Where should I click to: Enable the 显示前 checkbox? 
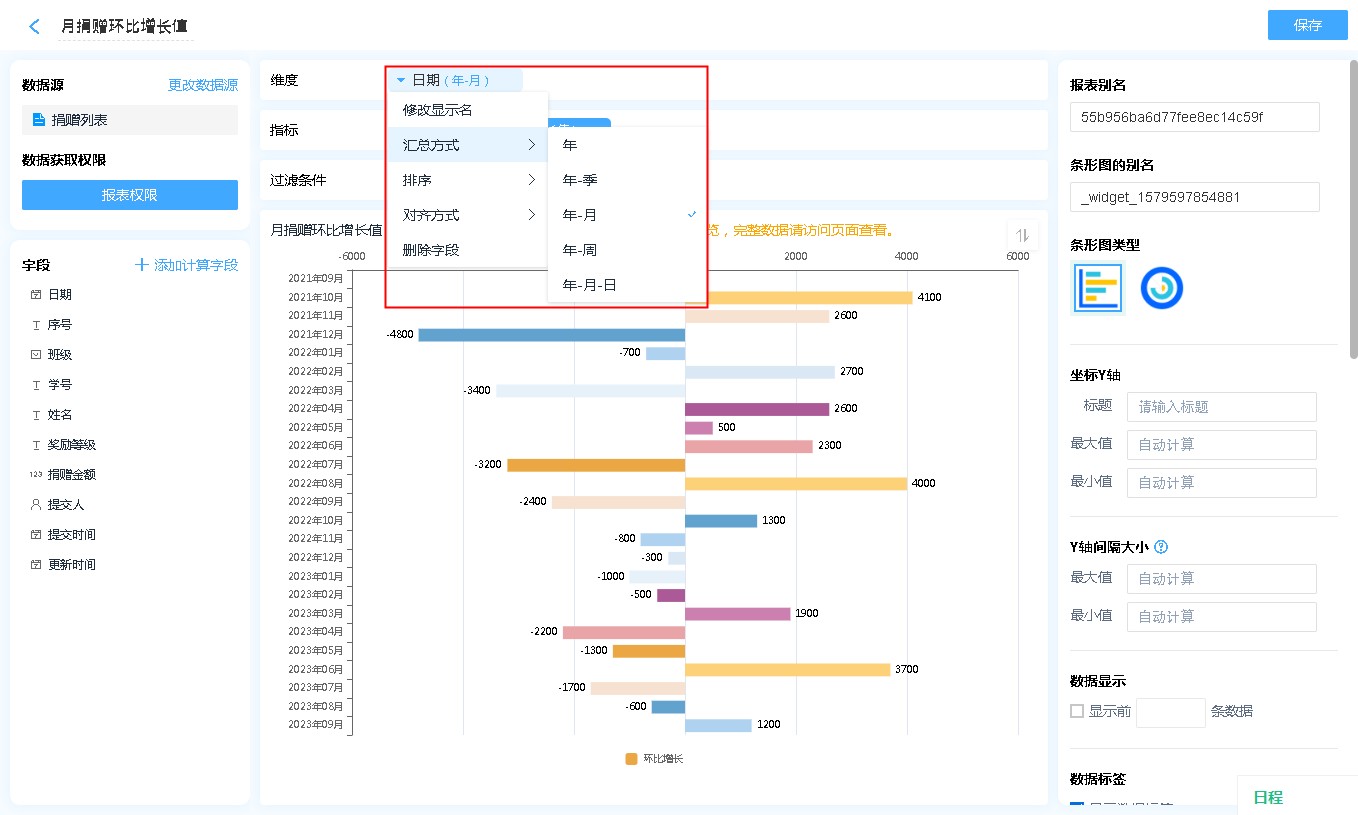[x=1077, y=711]
